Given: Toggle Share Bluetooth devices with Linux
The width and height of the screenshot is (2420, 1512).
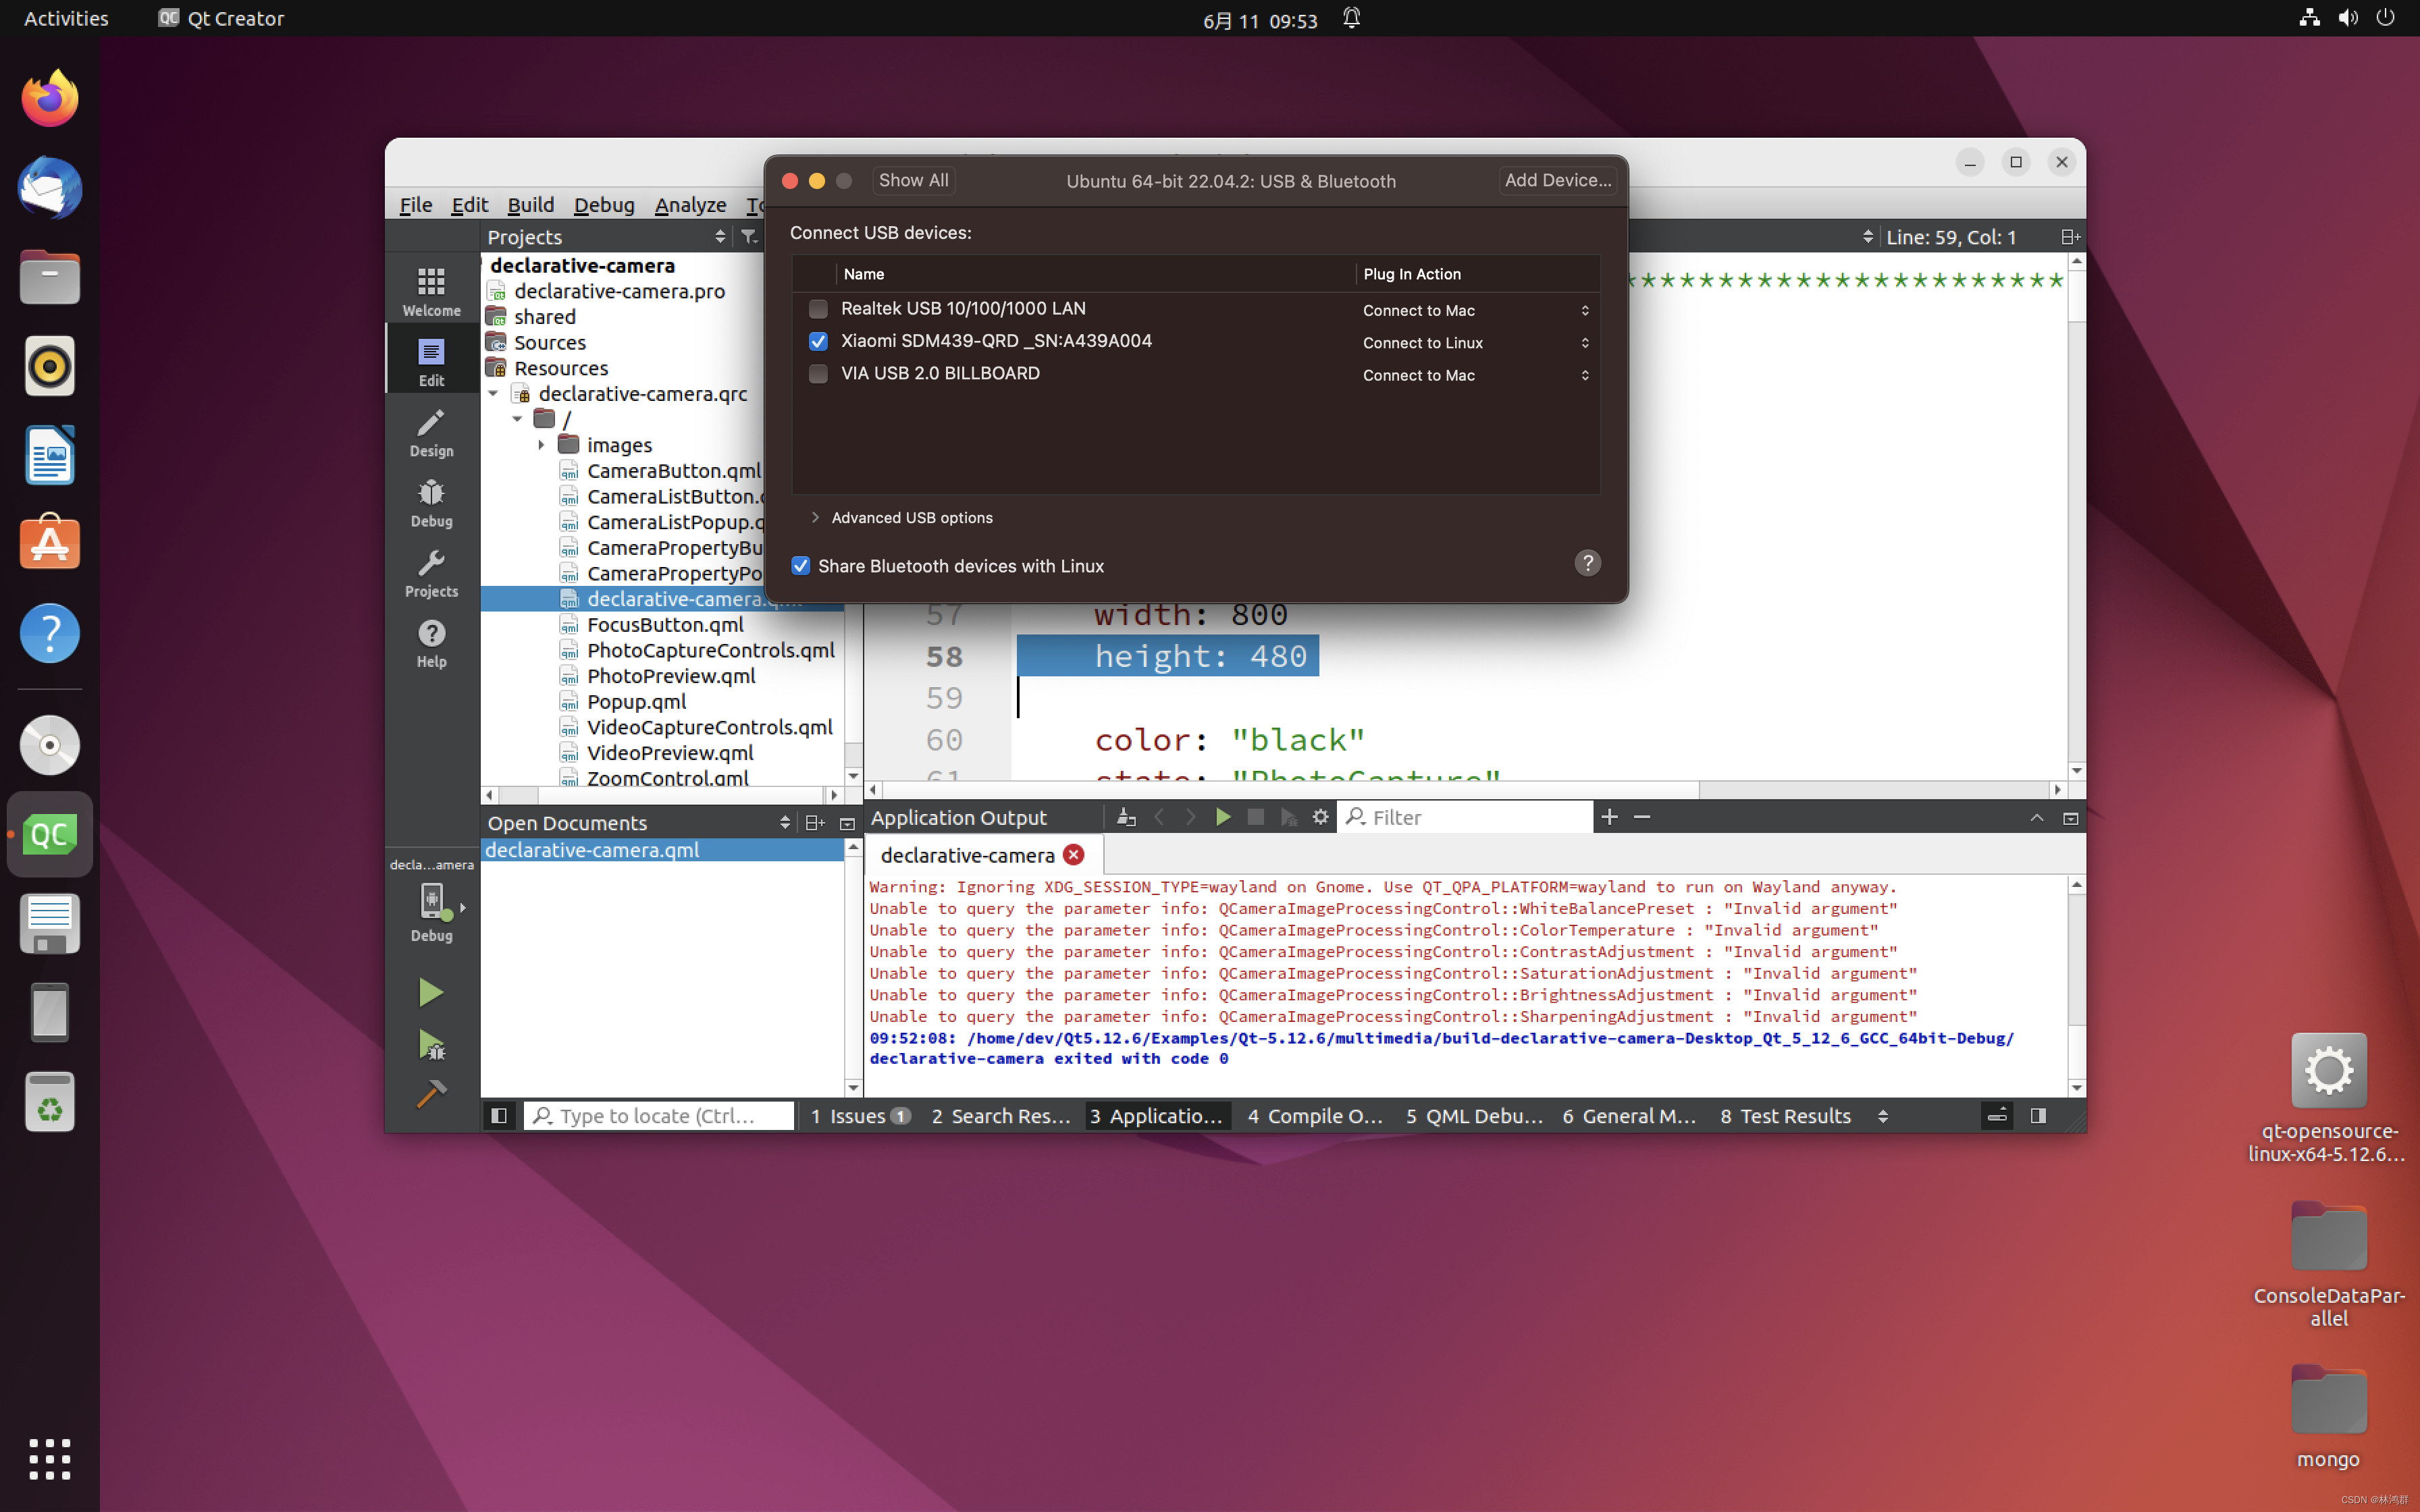Looking at the screenshot, I should pos(800,566).
